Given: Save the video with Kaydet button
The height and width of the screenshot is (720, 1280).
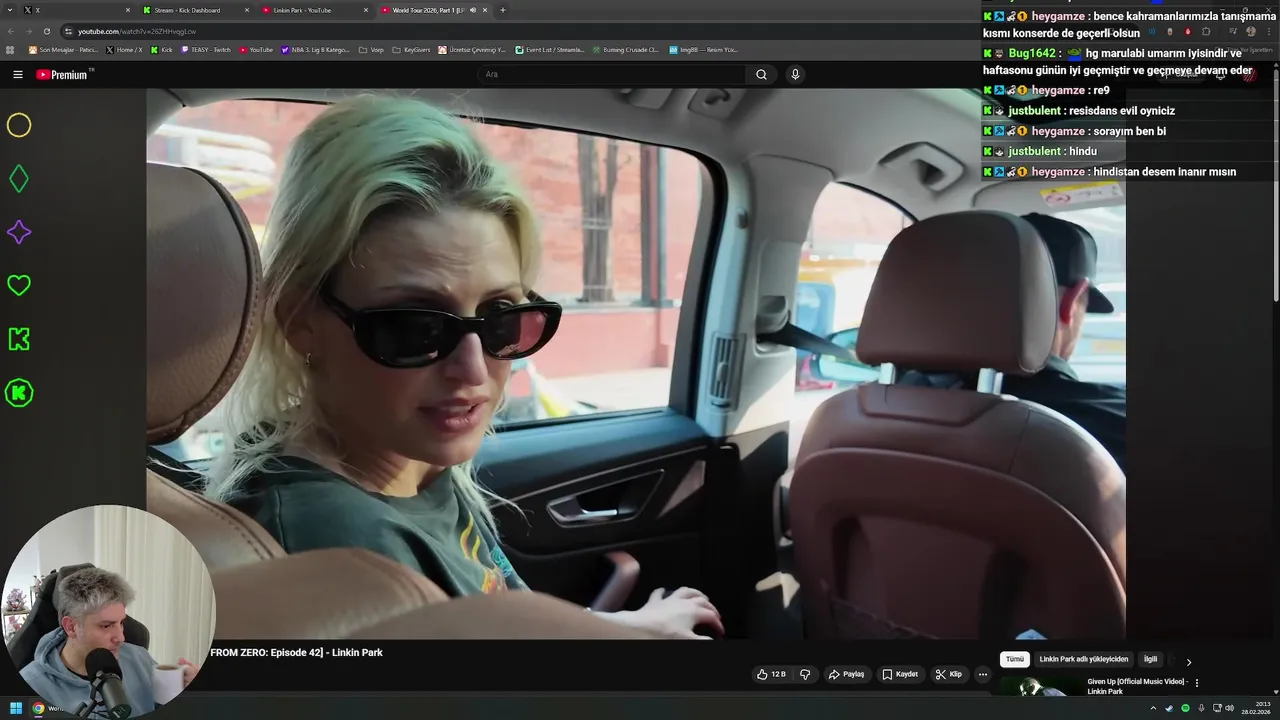Looking at the screenshot, I should pyautogui.click(x=900, y=674).
